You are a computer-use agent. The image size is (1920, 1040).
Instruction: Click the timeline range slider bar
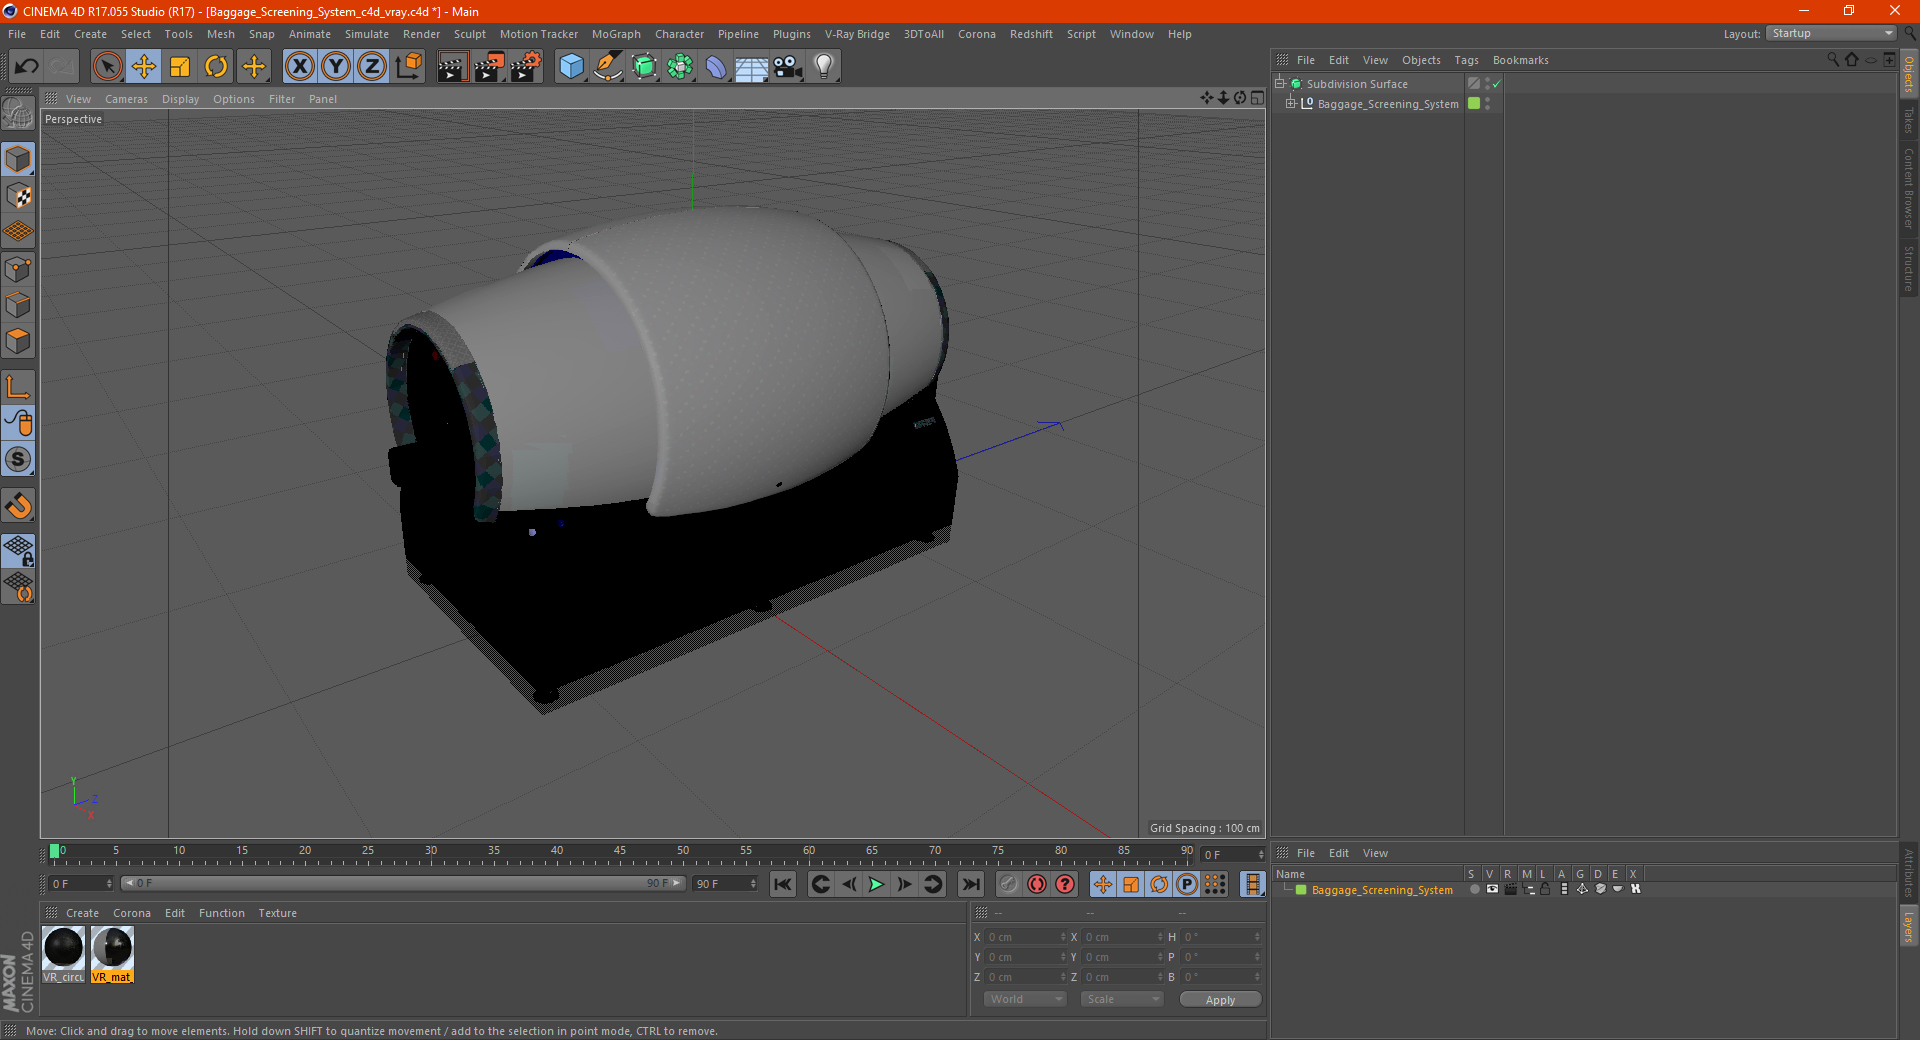403,883
